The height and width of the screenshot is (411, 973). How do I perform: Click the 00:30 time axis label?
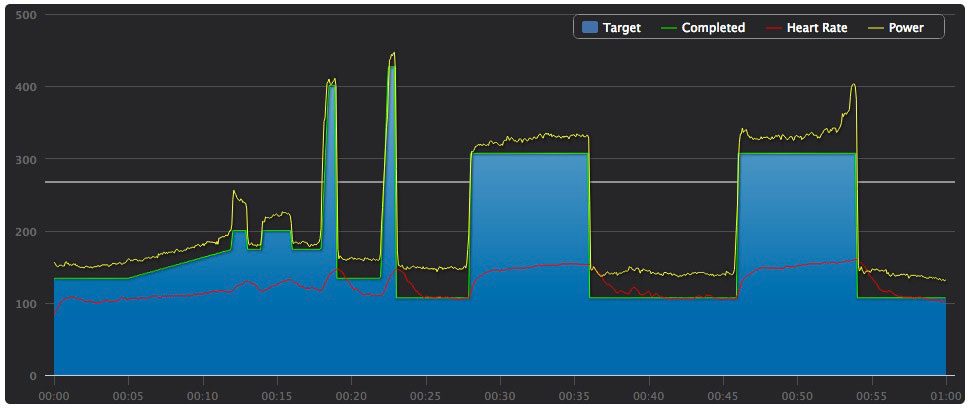click(500, 396)
